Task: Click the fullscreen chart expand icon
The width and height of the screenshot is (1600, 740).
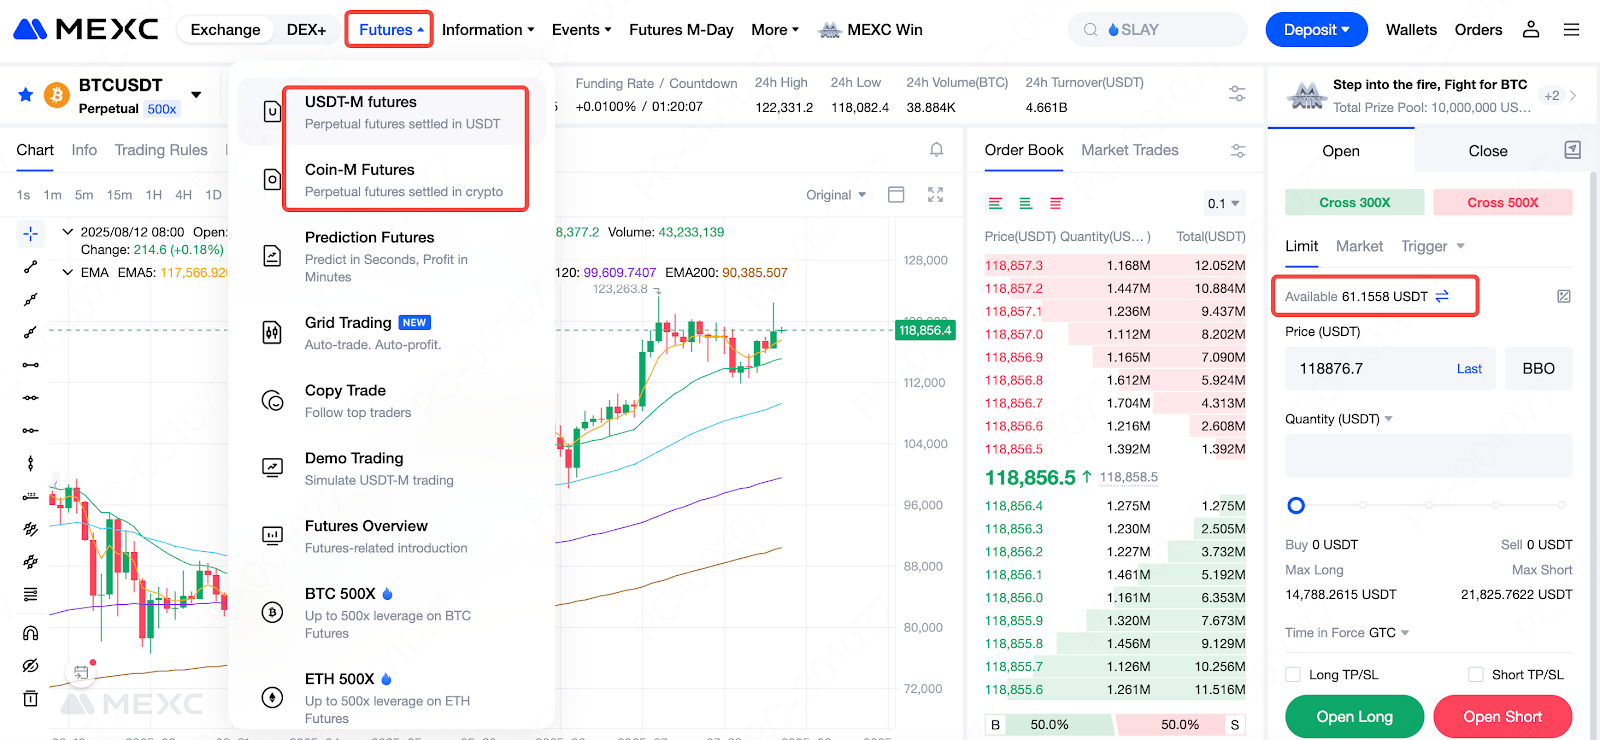Action: click(935, 195)
